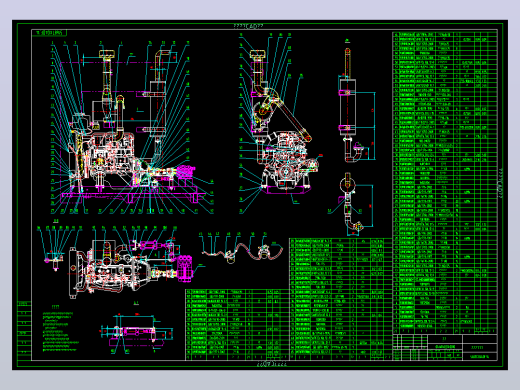The width and height of the screenshot is (520, 390).
Task: Click the engine front elevation view at top left
Action: 132,128
